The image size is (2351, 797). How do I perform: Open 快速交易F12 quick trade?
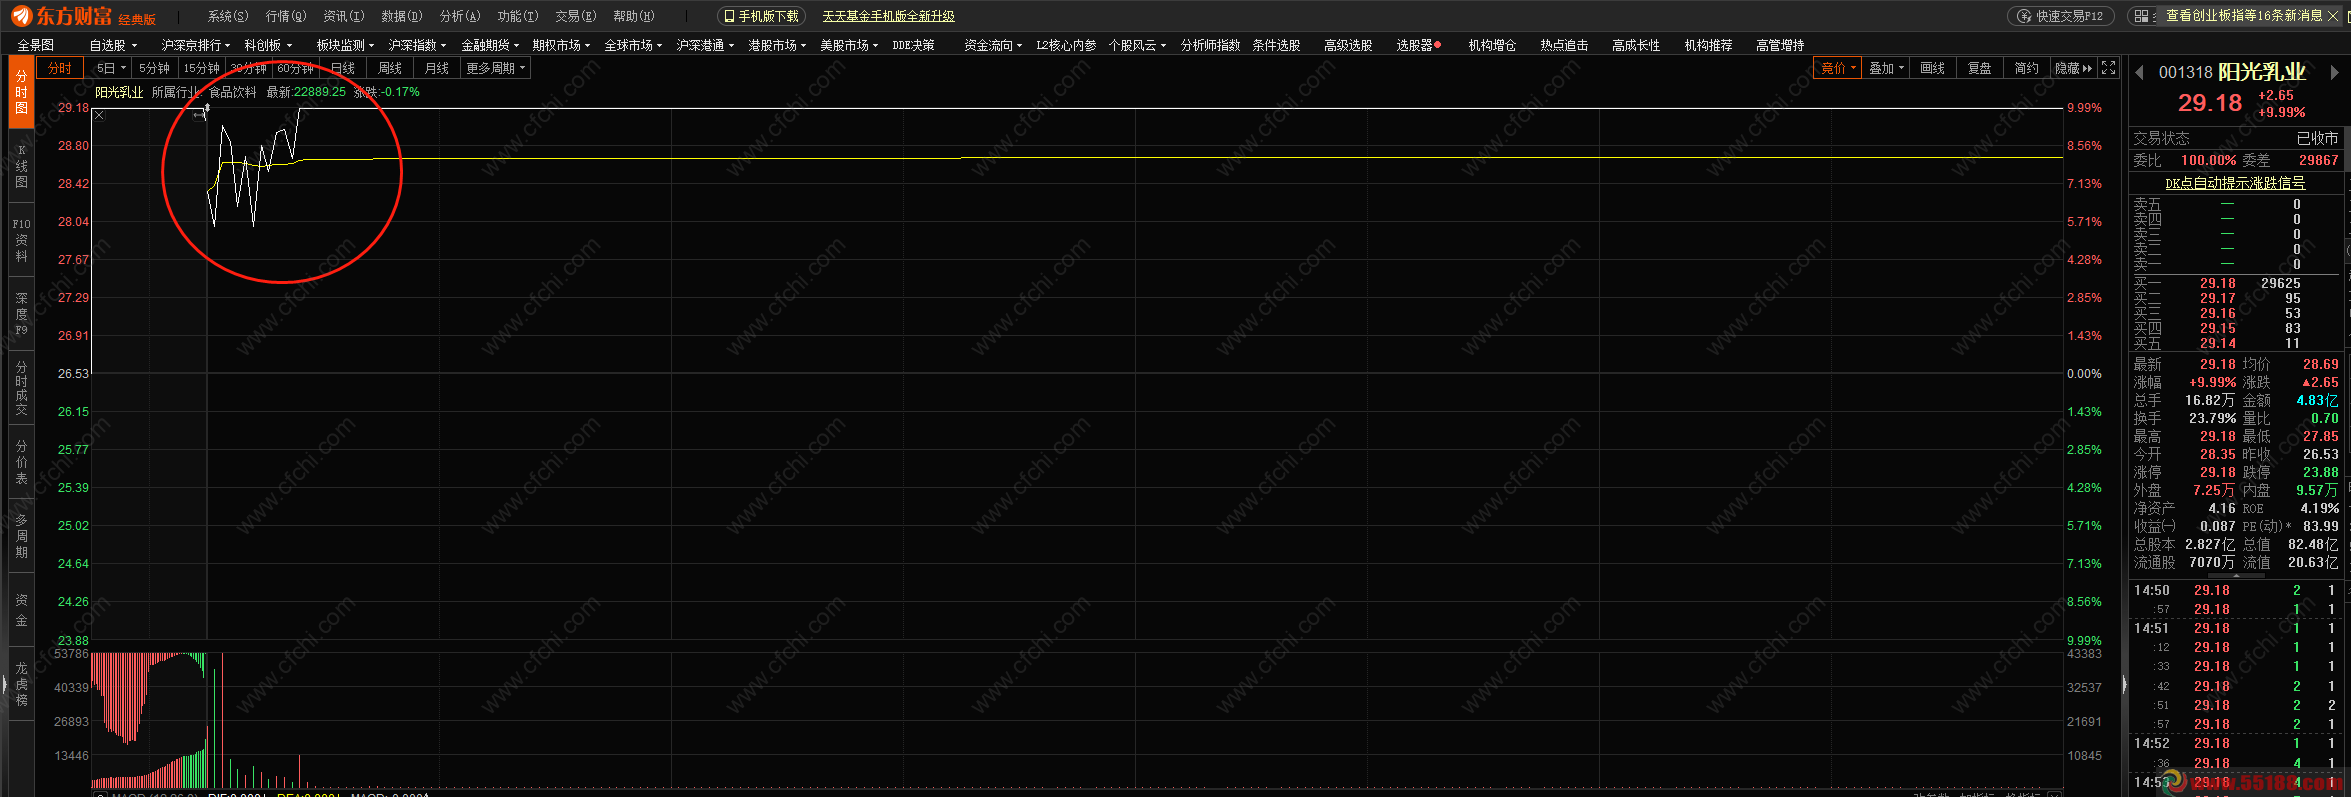click(x=2061, y=16)
